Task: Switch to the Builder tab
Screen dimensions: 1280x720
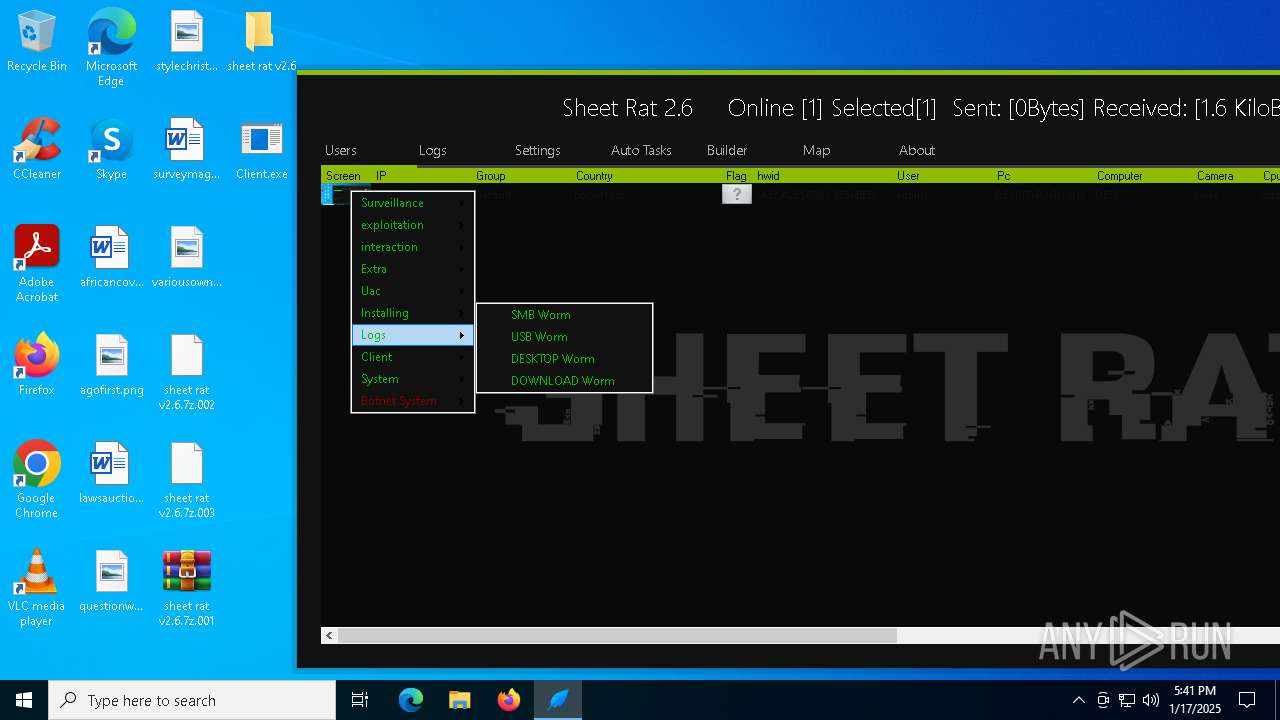Action: tap(727, 150)
